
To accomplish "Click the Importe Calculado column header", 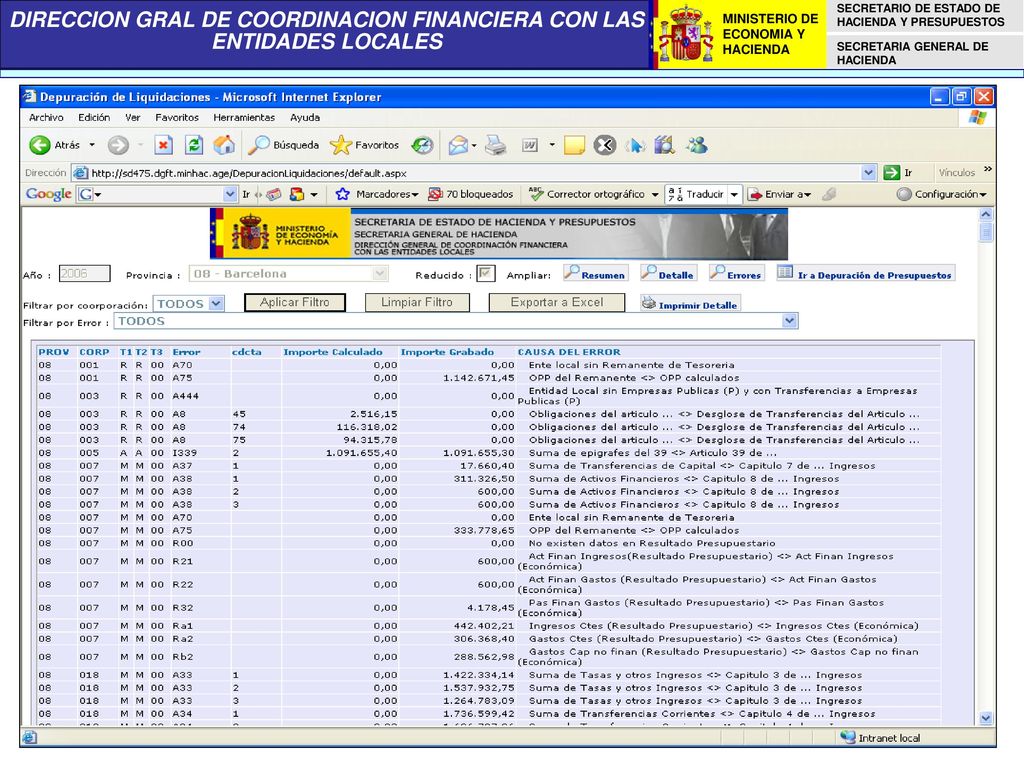I will click(x=333, y=352).
